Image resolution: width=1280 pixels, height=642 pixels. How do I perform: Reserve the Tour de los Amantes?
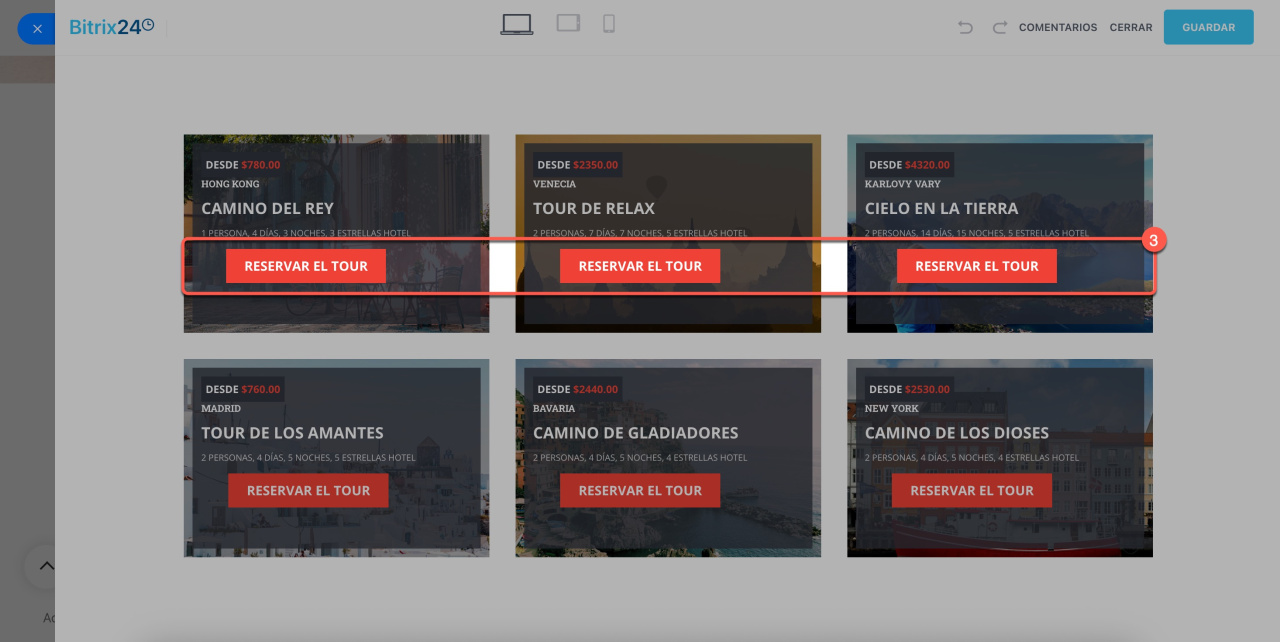click(x=308, y=490)
